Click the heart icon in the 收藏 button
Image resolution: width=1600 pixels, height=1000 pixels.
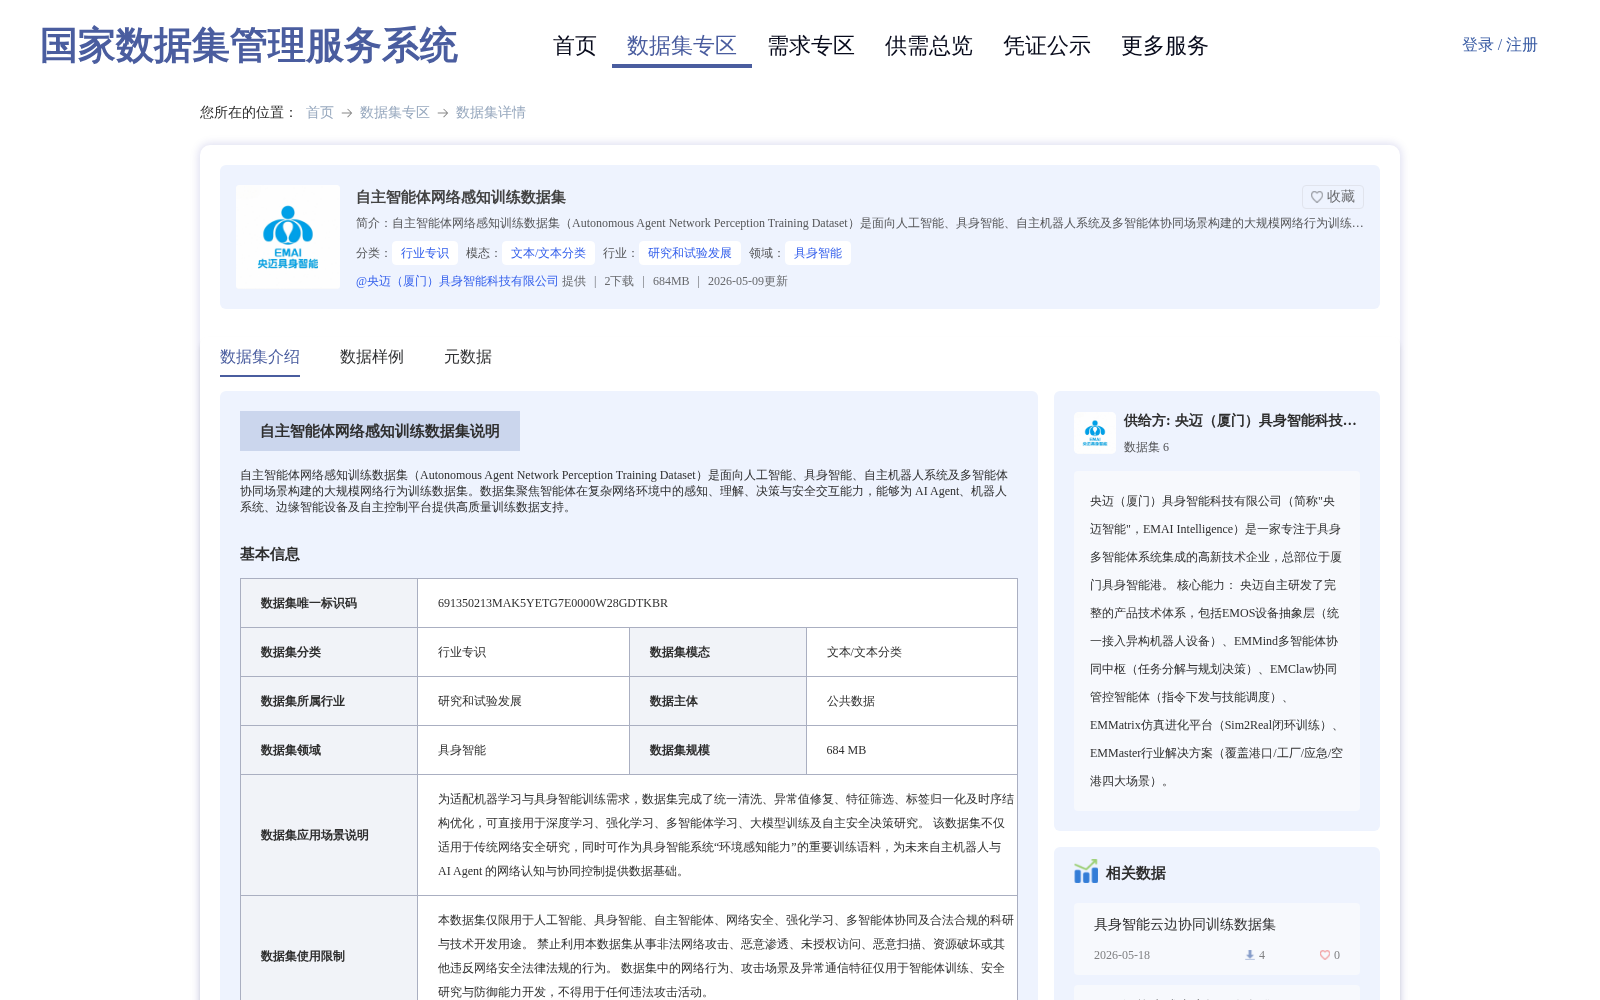(1317, 197)
